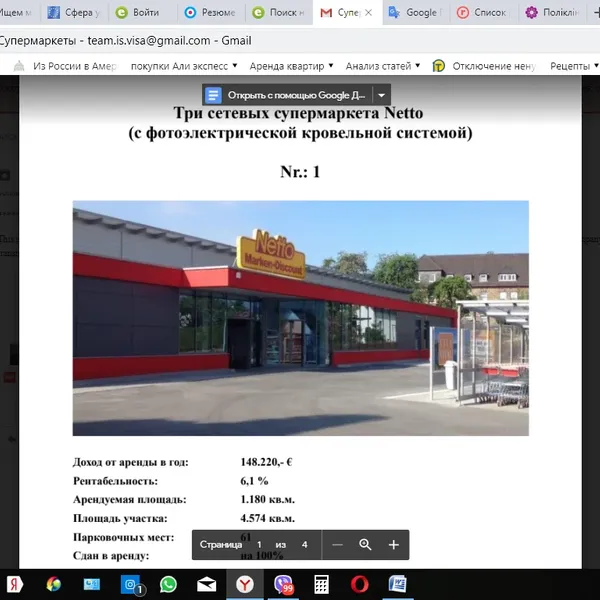Image resolution: width=600 pixels, height=600 pixels.
Task: Select the Yandex Browser taskbar icon
Action: [x=245, y=584]
